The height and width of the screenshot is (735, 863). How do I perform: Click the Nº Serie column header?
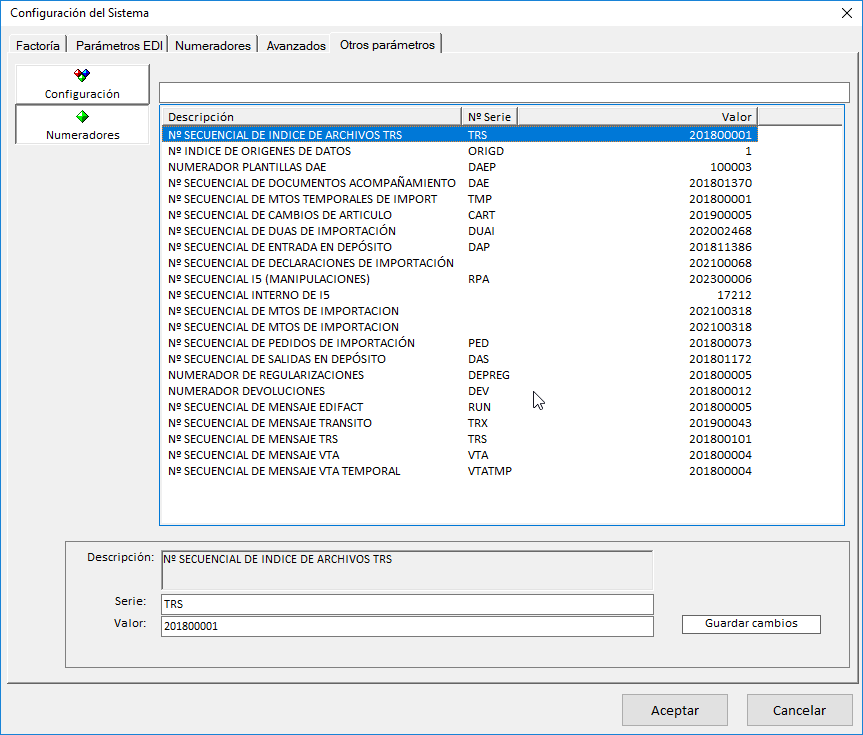pos(489,116)
